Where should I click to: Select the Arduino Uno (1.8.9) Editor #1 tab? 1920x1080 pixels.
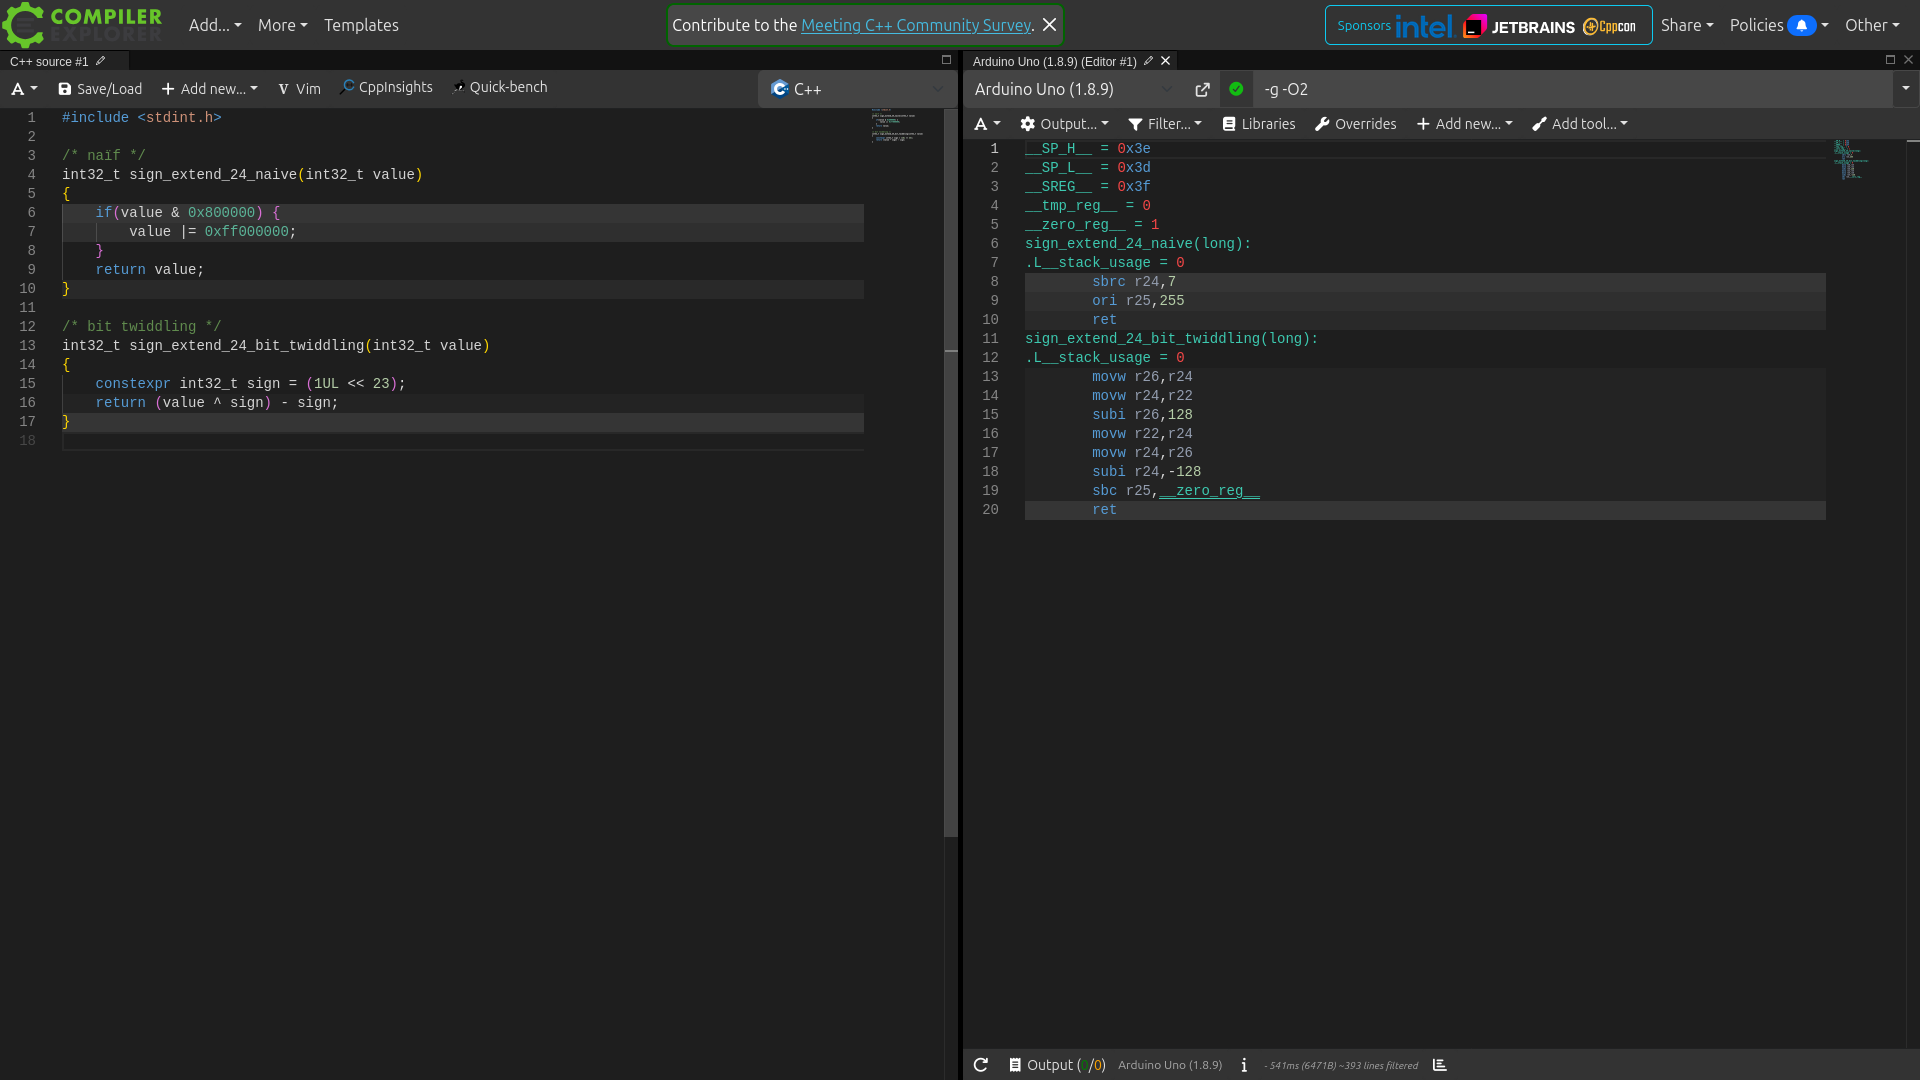click(1054, 61)
